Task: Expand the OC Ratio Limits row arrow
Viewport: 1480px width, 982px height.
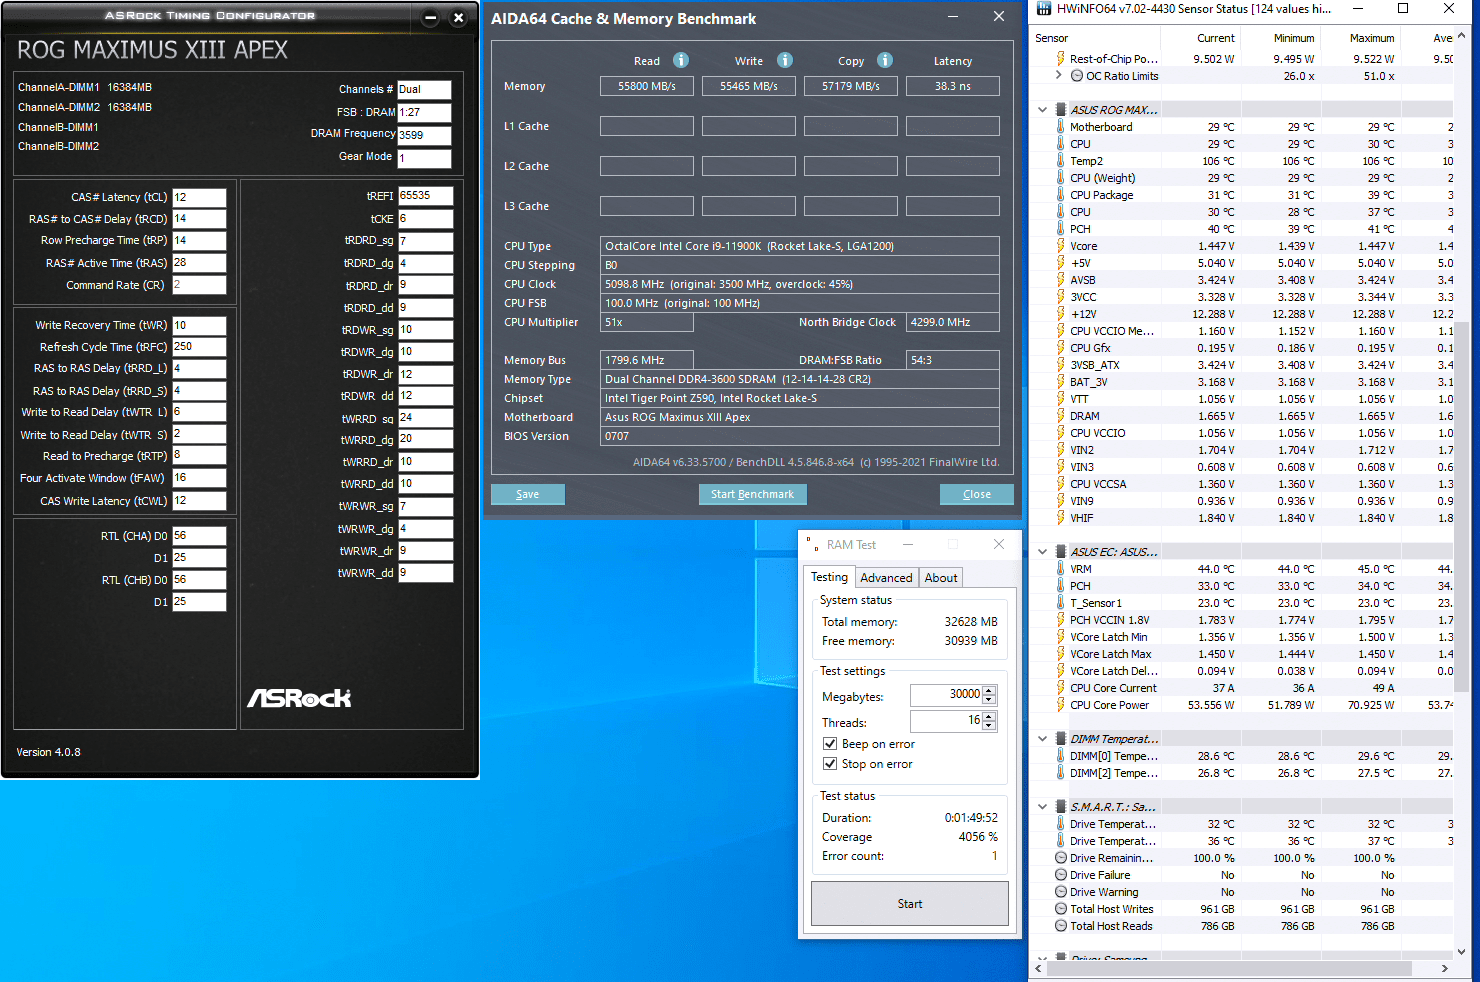Action: coord(1058,75)
